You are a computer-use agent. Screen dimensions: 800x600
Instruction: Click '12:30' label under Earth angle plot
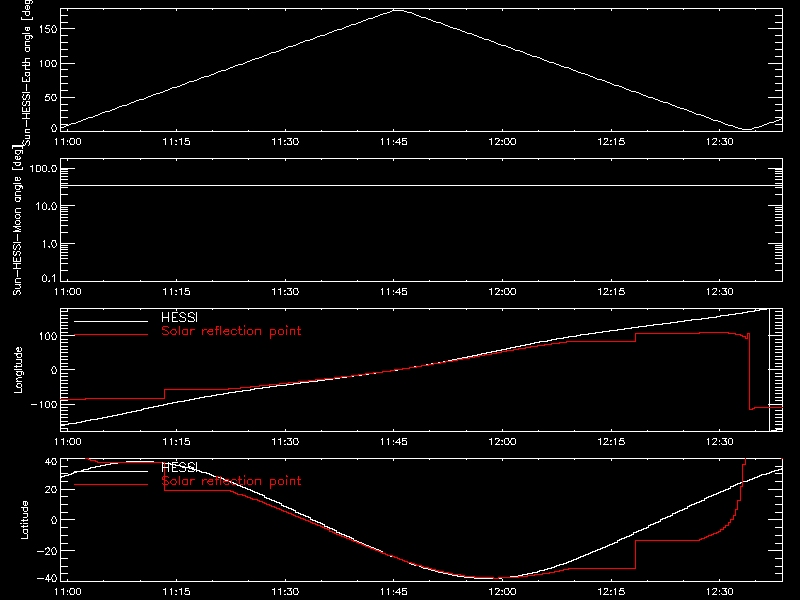tap(720, 141)
